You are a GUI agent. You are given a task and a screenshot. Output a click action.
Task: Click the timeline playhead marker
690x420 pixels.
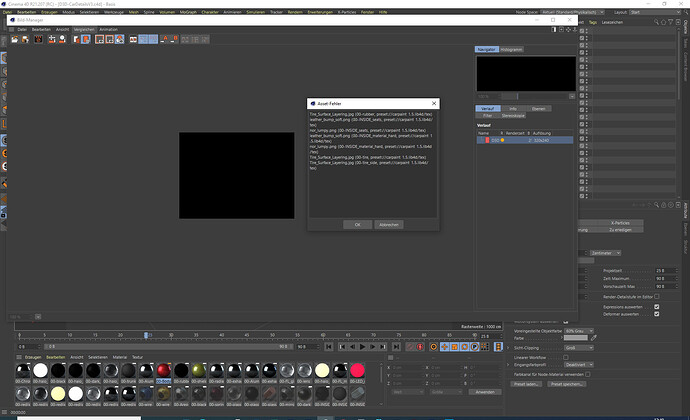[x=146, y=335]
